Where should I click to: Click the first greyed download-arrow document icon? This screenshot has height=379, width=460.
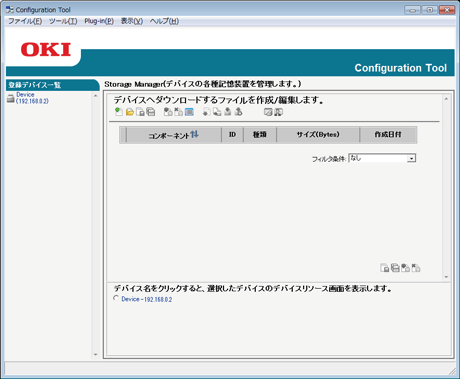click(x=207, y=112)
